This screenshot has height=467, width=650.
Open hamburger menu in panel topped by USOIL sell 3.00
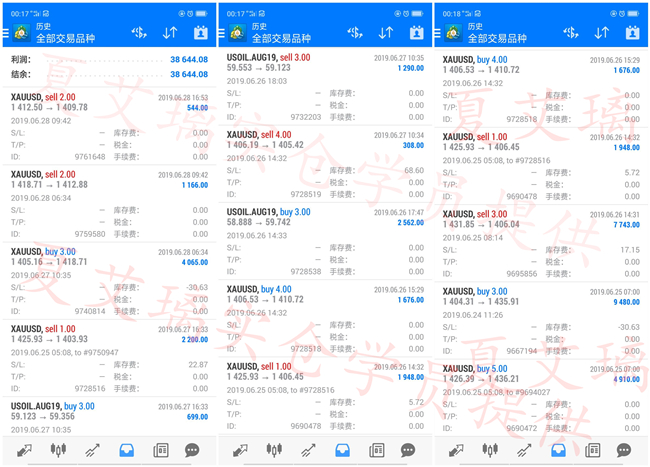click(221, 33)
